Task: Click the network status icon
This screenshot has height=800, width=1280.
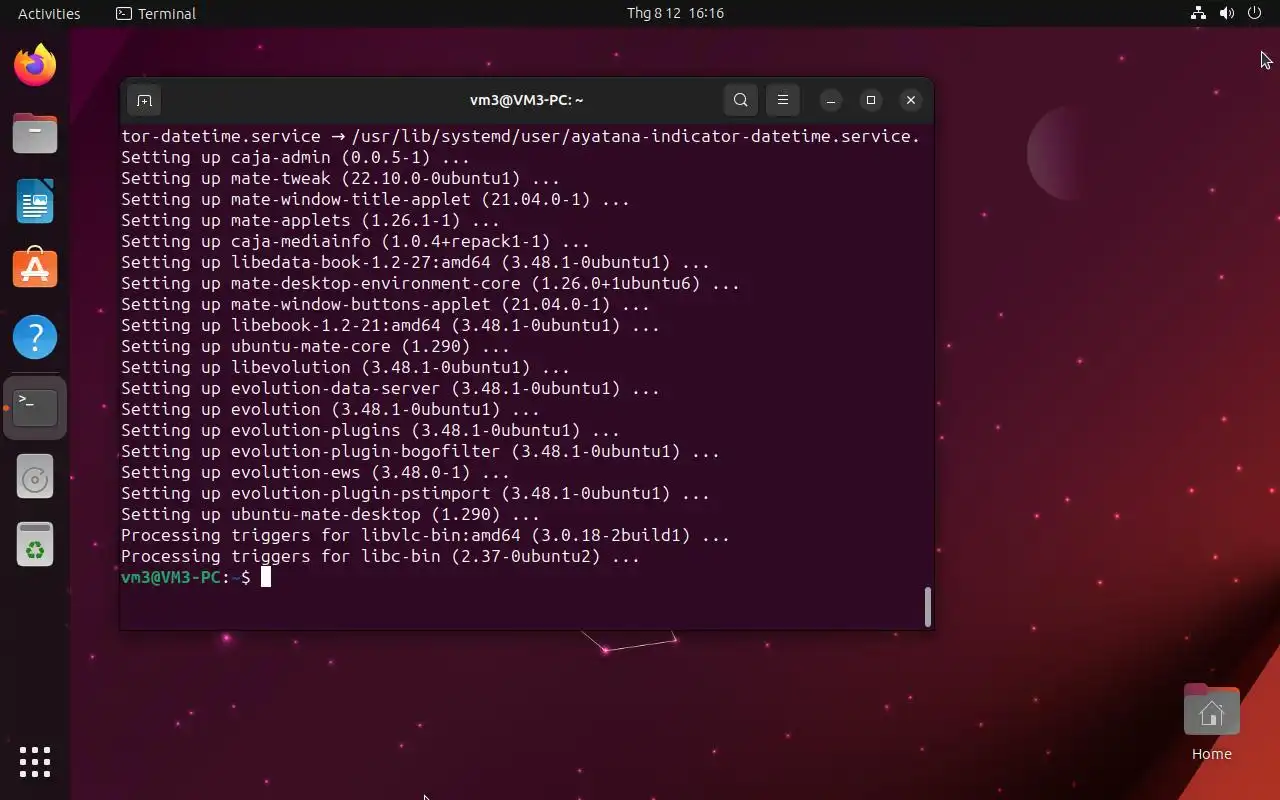Action: pos(1198,13)
